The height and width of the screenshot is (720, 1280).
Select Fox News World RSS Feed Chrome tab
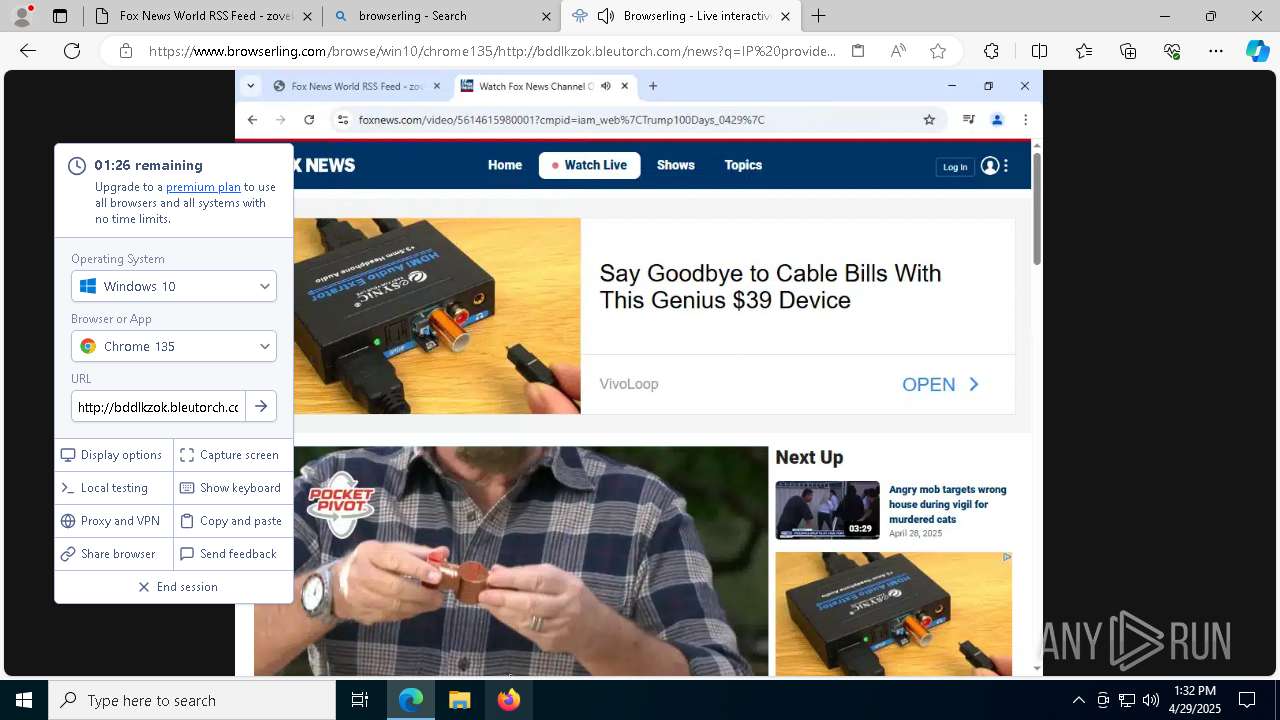(356, 86)
